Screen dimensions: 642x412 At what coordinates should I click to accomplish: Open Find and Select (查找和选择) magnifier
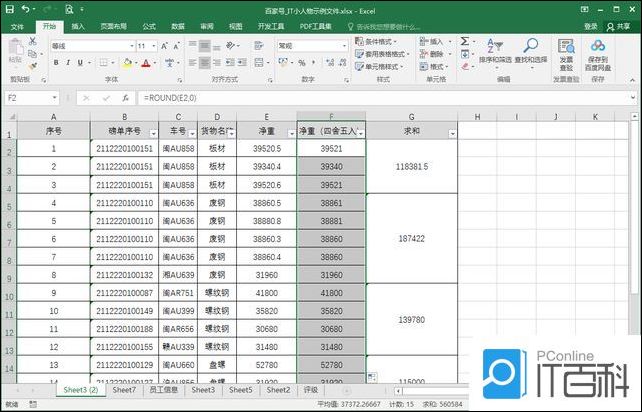point(531,52)
